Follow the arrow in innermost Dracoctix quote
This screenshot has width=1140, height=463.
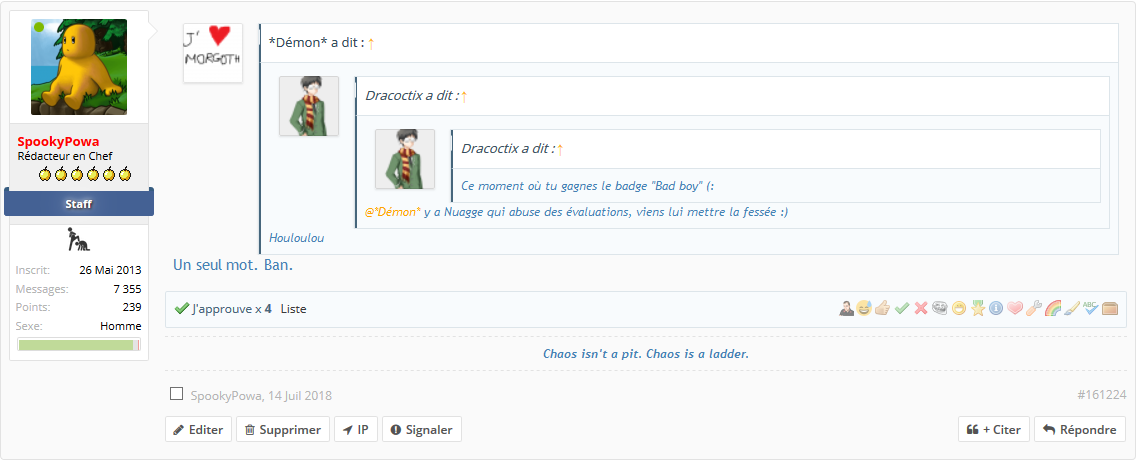(x=560, y=149)
